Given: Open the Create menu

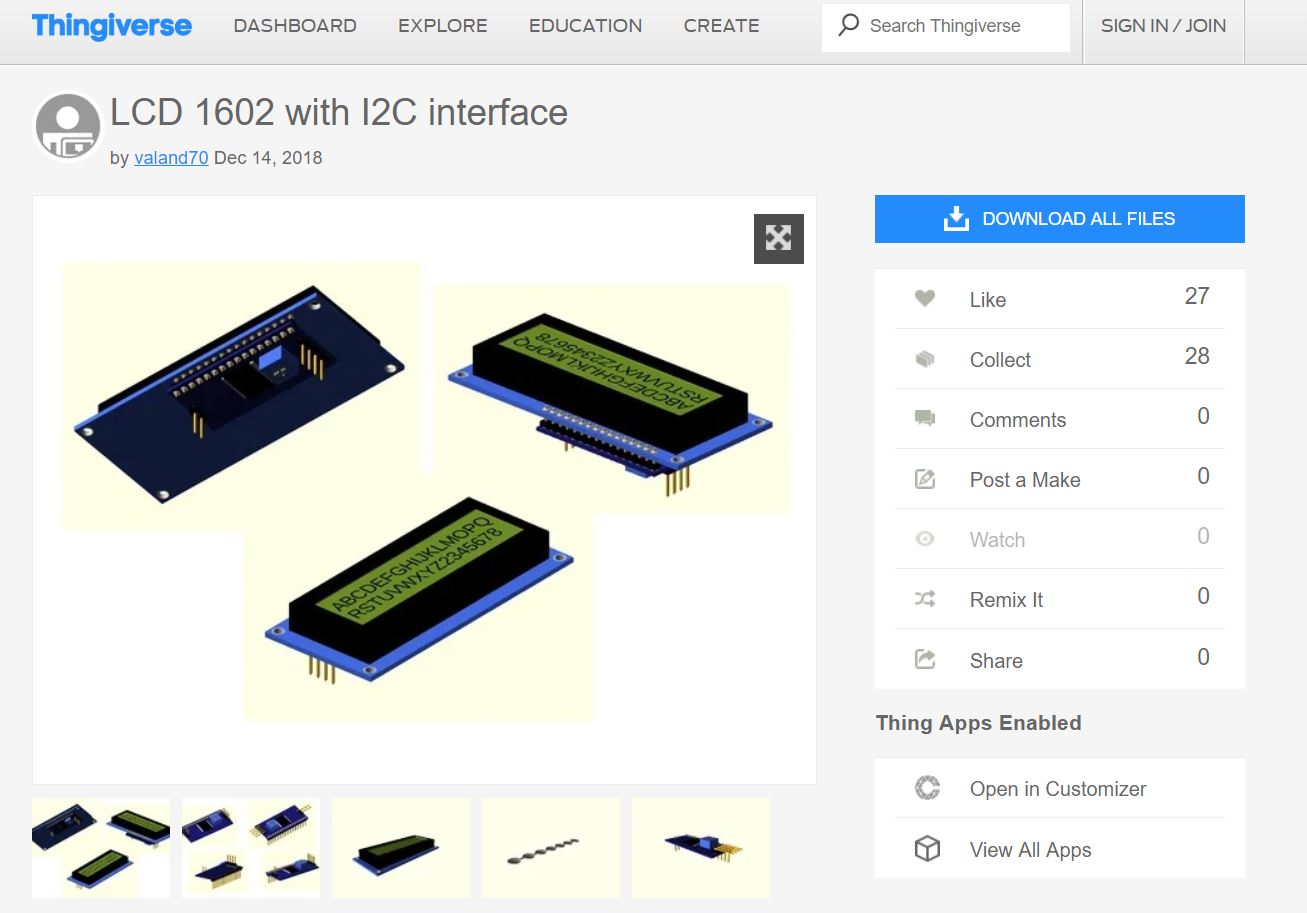Looking at the screenshot, I should 722,26.
